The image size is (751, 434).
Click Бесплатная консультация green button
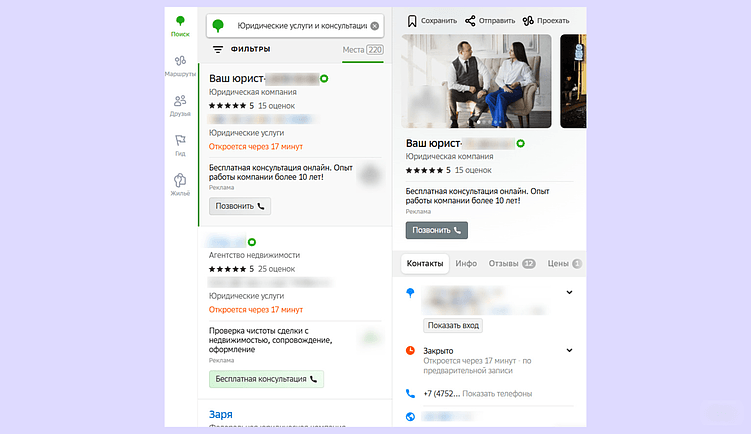pos(266,379)
